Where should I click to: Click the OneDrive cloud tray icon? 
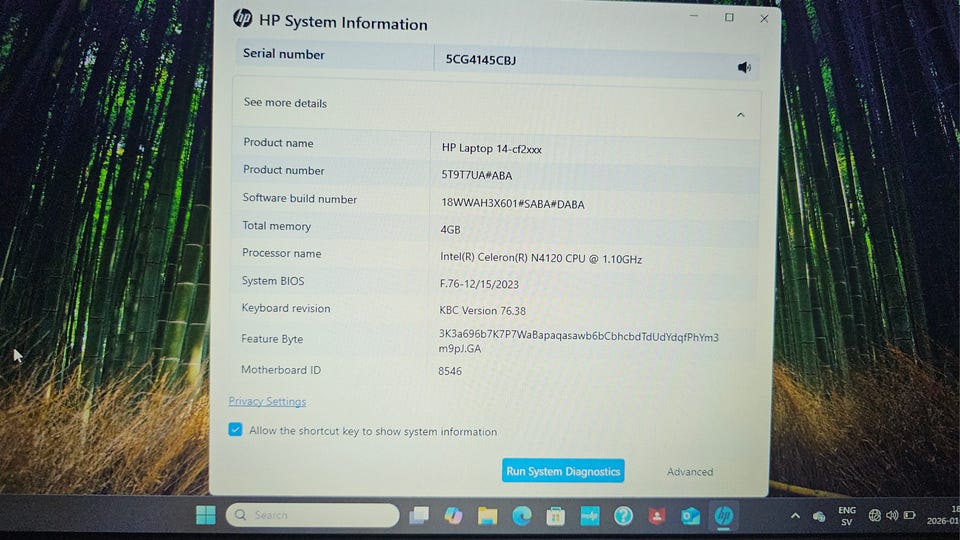[819, 517]
